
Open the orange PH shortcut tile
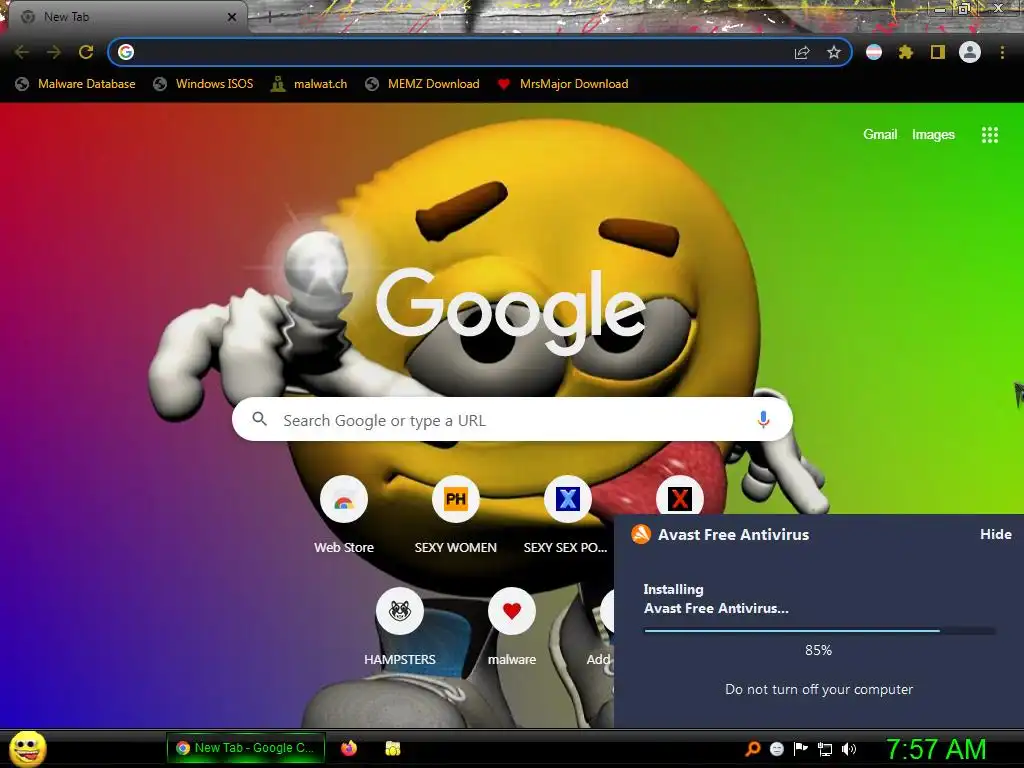455,516
